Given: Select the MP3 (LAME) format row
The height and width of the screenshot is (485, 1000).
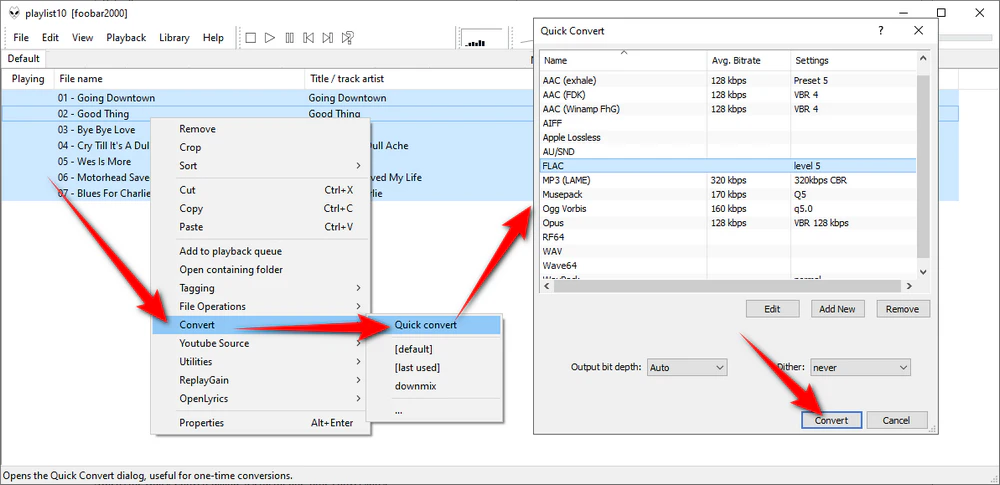Looking at the screenshot, I should coord(728,180).
